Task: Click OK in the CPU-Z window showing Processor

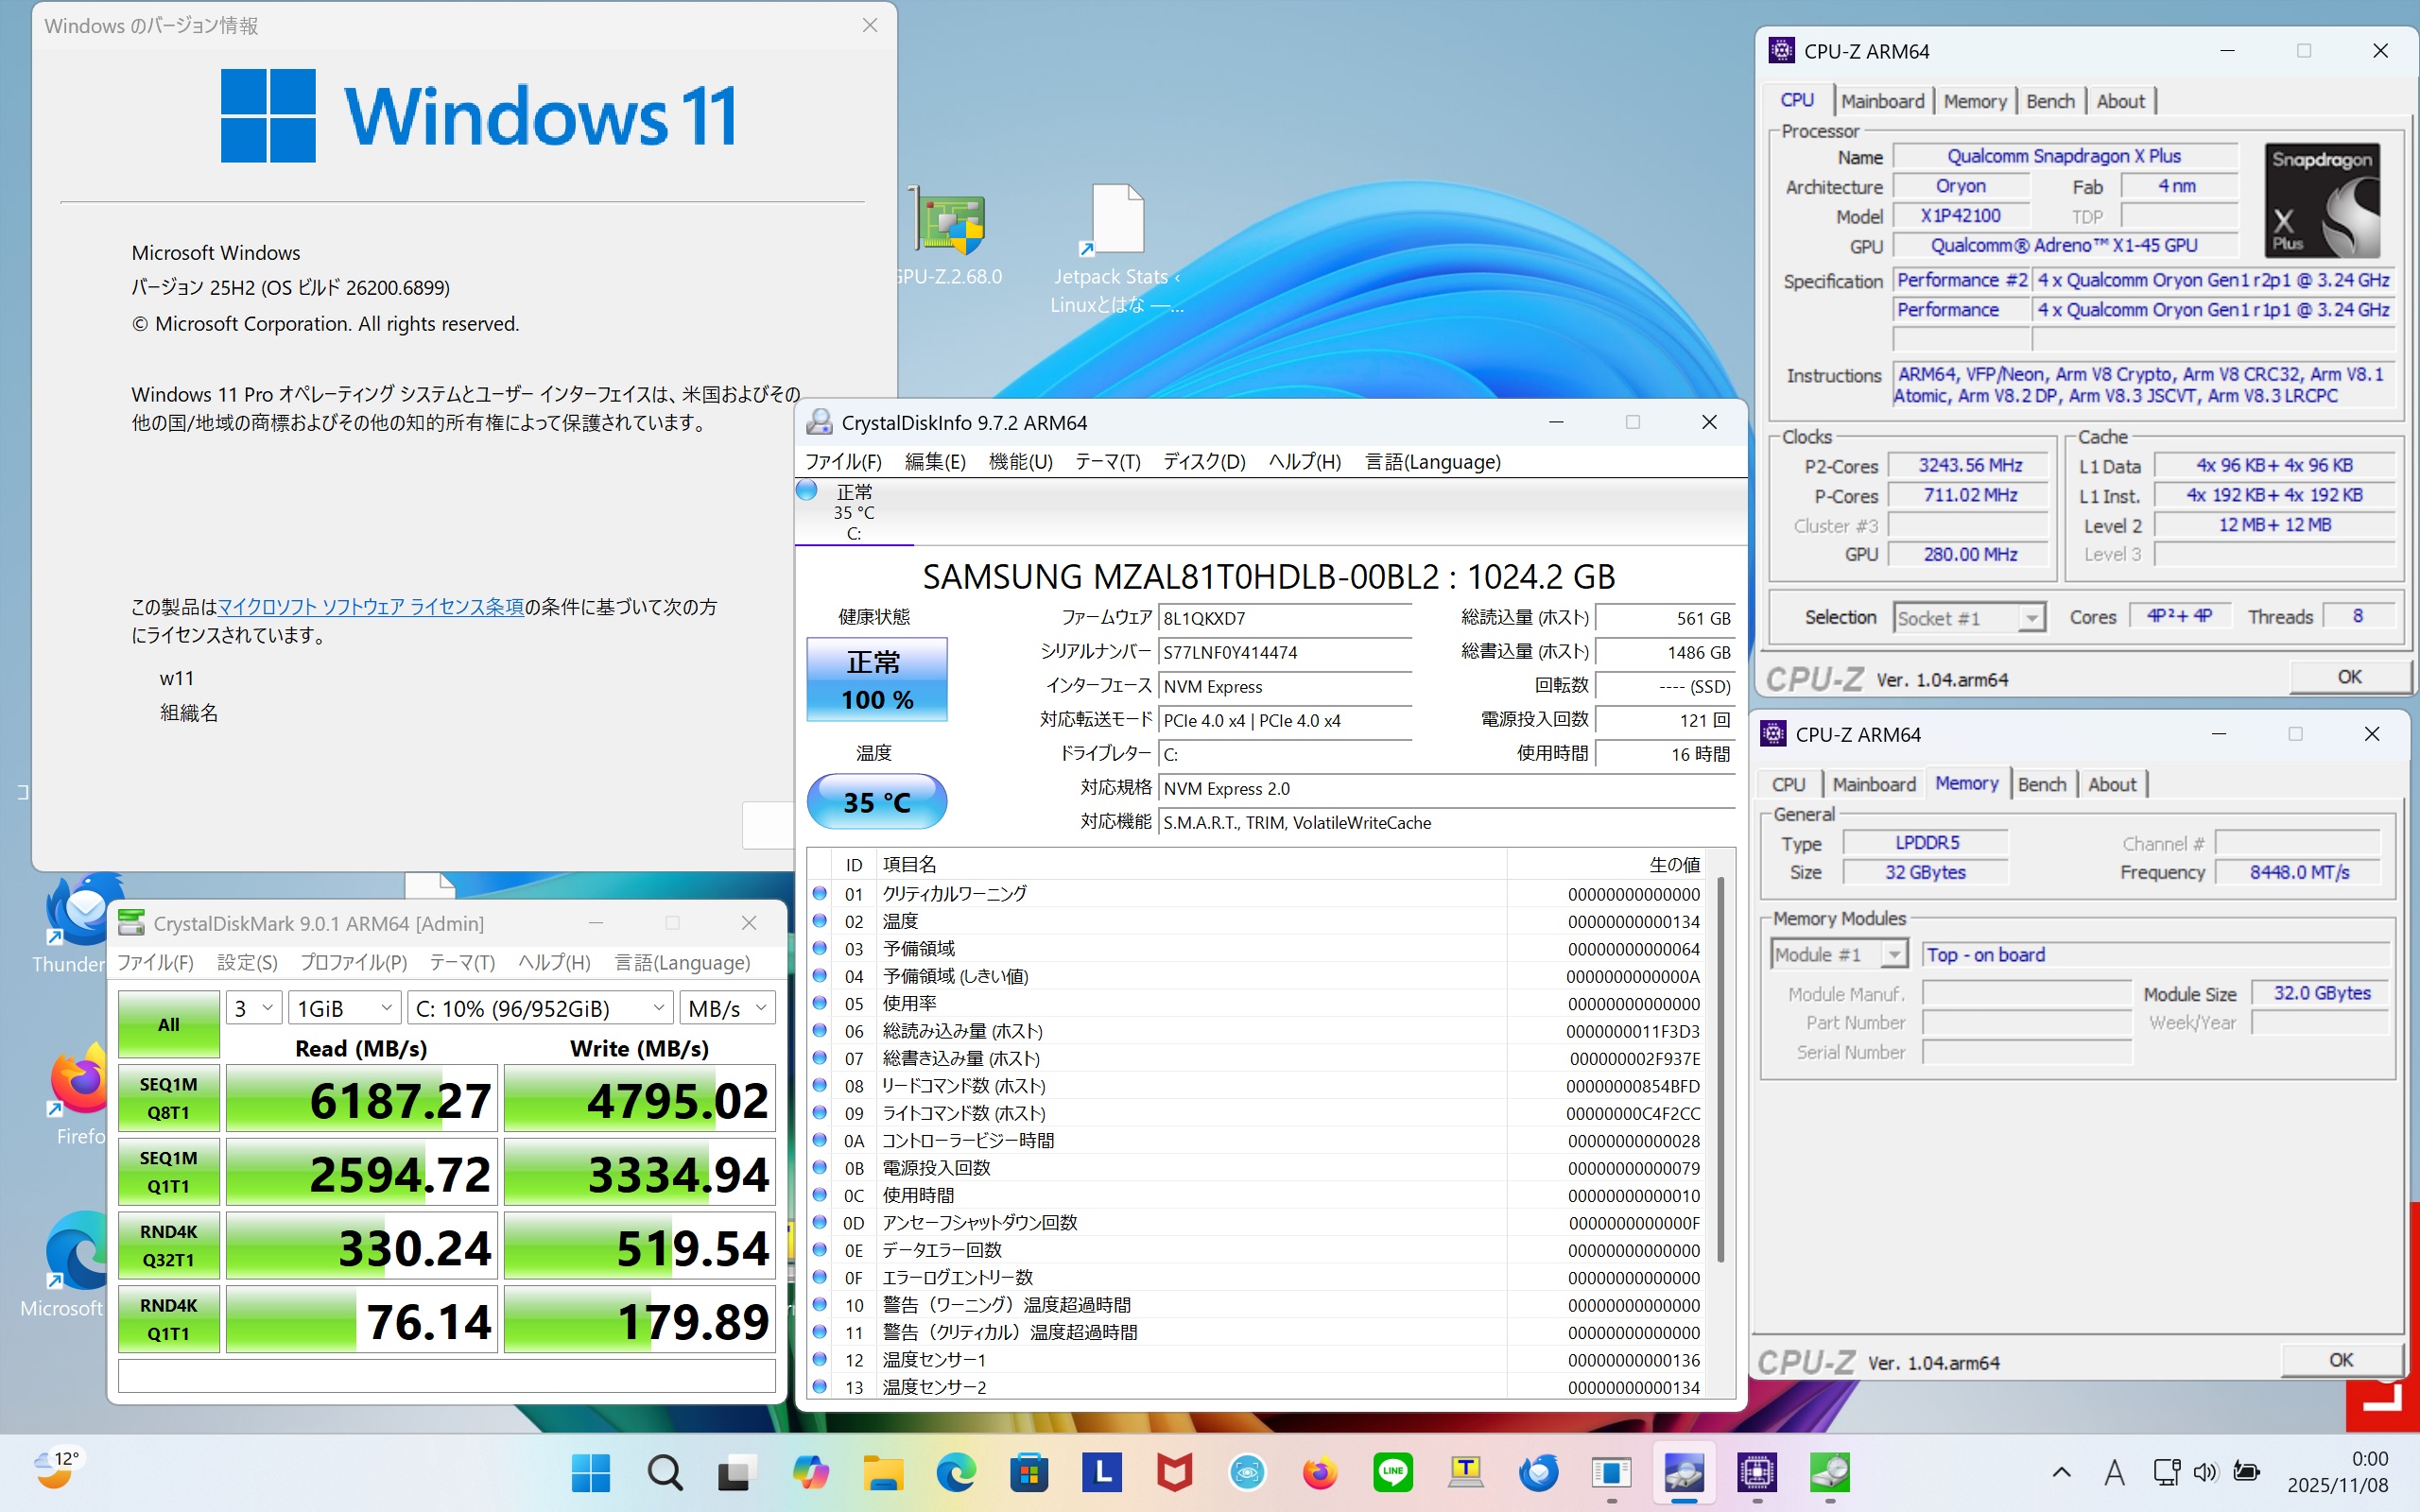Action: point(2349,677)
